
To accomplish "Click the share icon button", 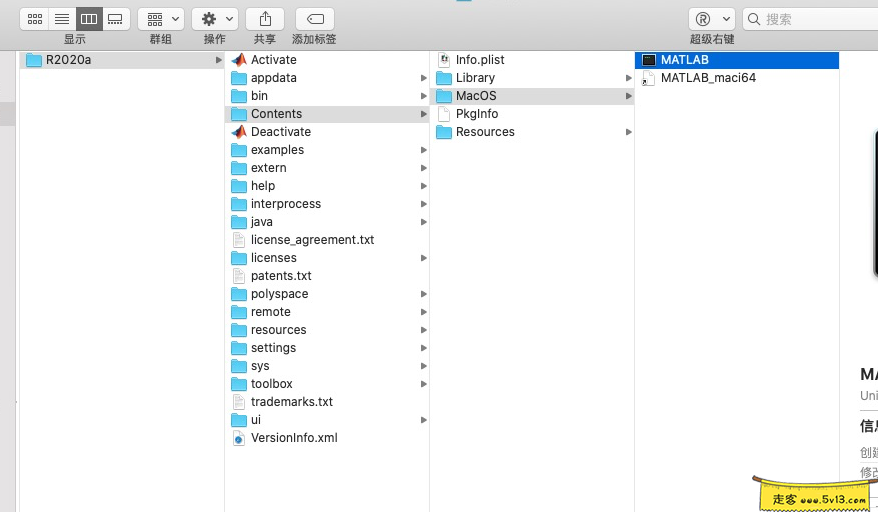I will [x=265, y=19].
